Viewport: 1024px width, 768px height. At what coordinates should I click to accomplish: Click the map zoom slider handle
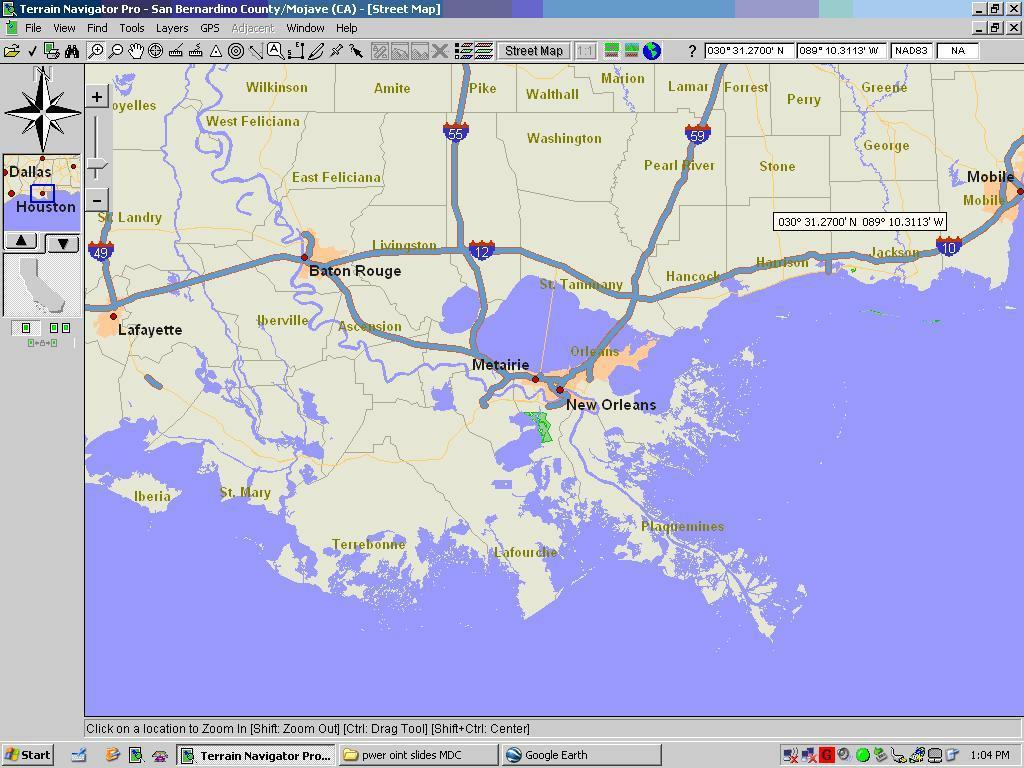(97, 168)
